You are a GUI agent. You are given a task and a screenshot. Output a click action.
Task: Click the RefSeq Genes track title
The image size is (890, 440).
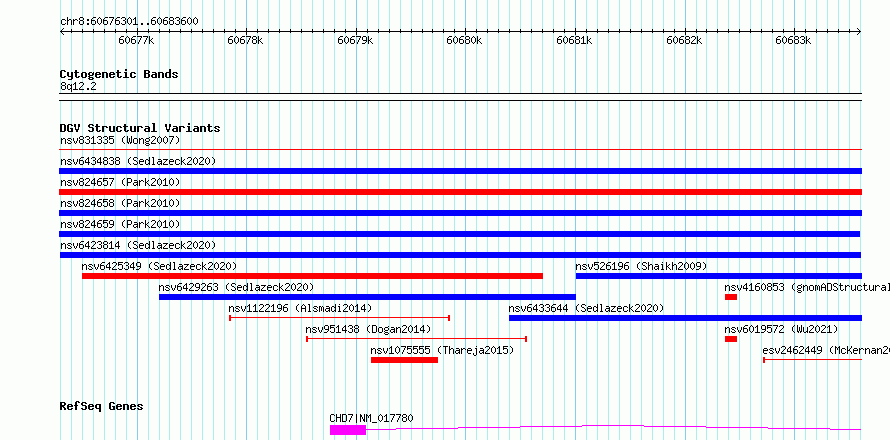102,406
